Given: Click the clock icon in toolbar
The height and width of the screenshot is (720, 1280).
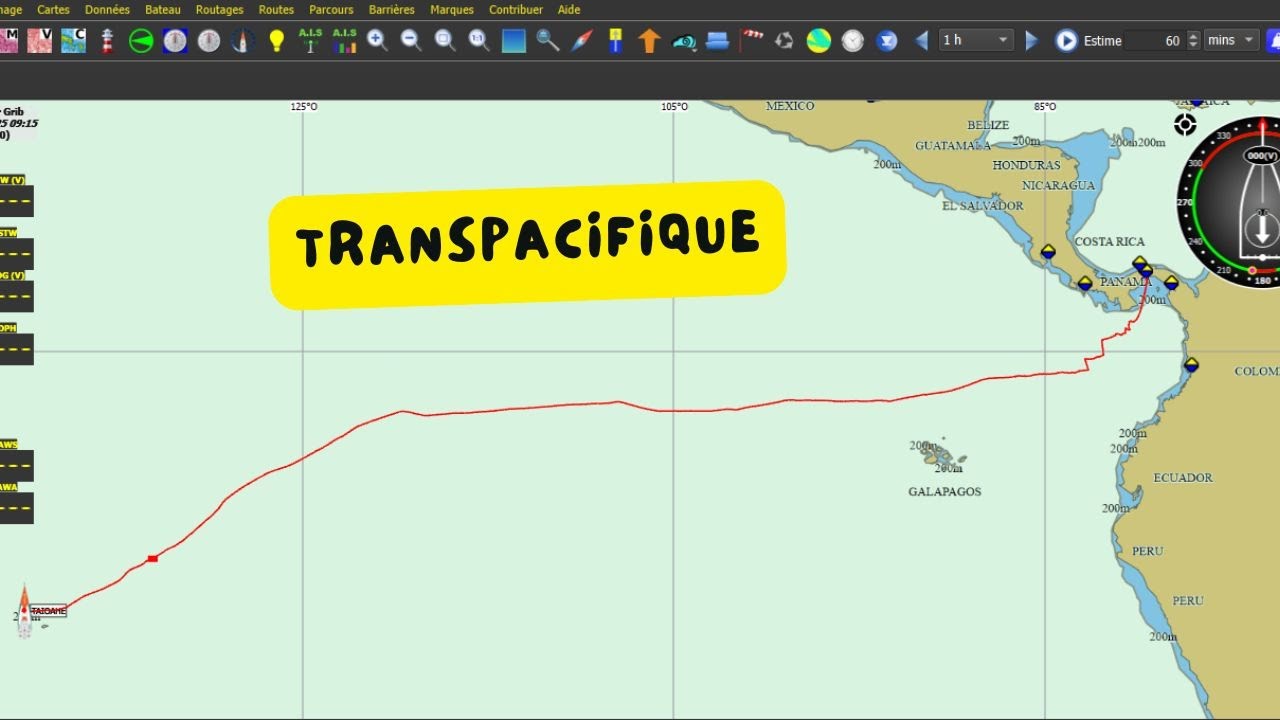Looking at the screenshot, I should (852, 40).
